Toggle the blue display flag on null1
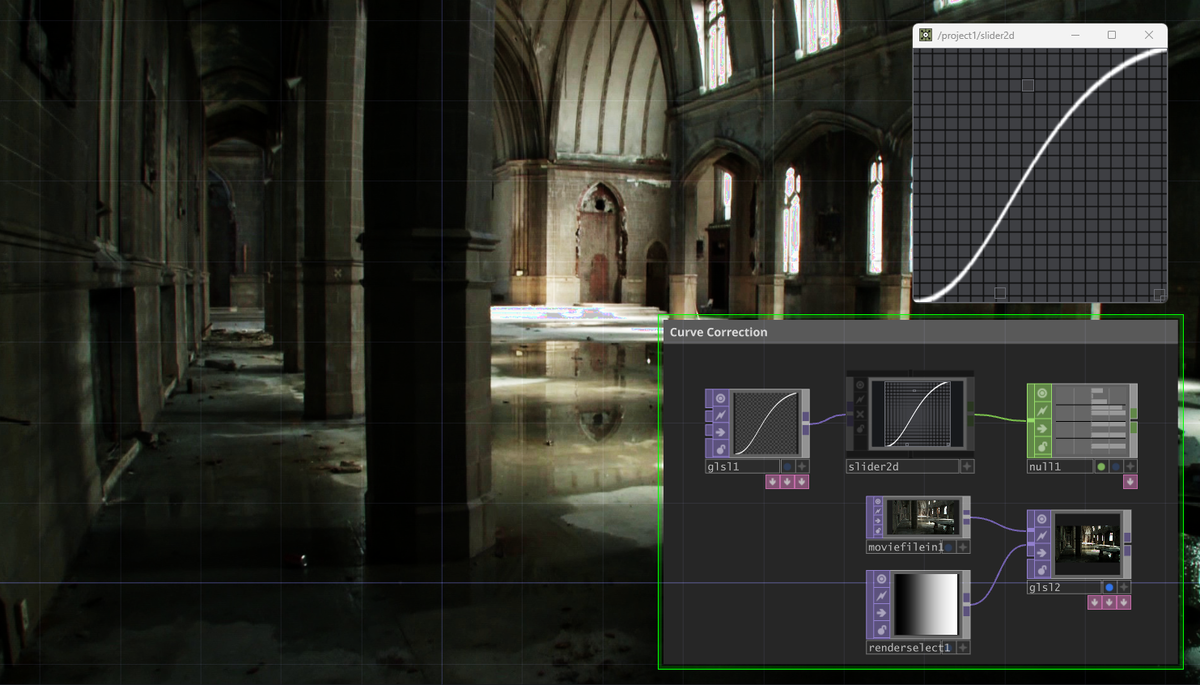 [x=1116, y=466]
